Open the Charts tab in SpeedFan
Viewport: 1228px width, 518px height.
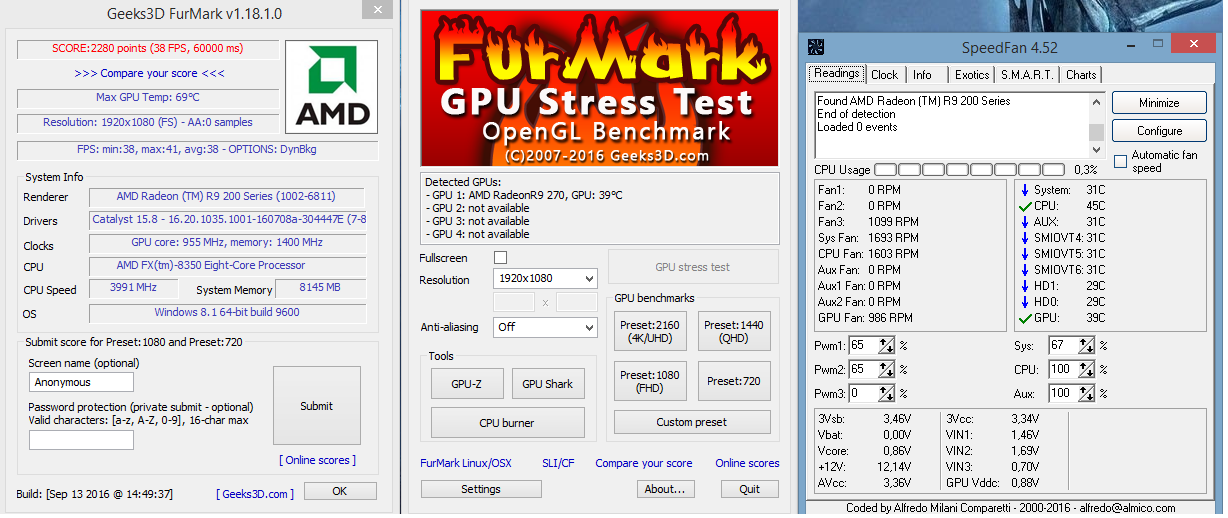(1081, 75)
